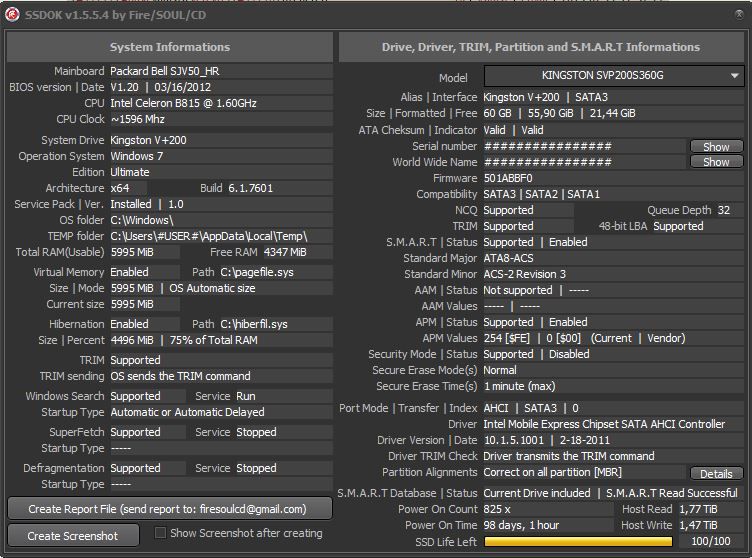
Task: Select Host Read value 1,77 TiB
Action: (698, 509)
